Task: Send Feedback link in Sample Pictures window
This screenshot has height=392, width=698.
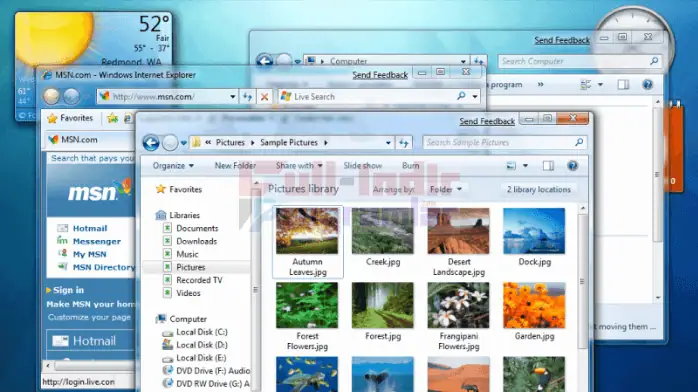Action: coord(487,121)
